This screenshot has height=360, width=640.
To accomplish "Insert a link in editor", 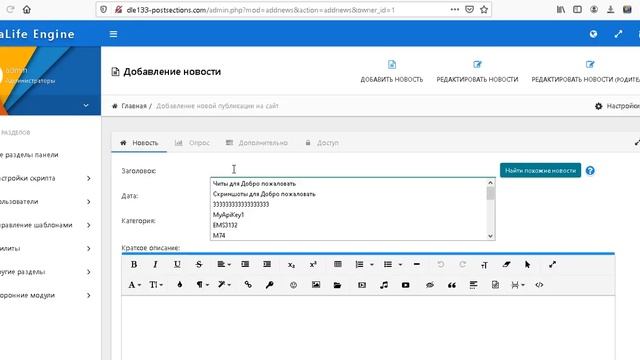I will (x=248, y=285).
